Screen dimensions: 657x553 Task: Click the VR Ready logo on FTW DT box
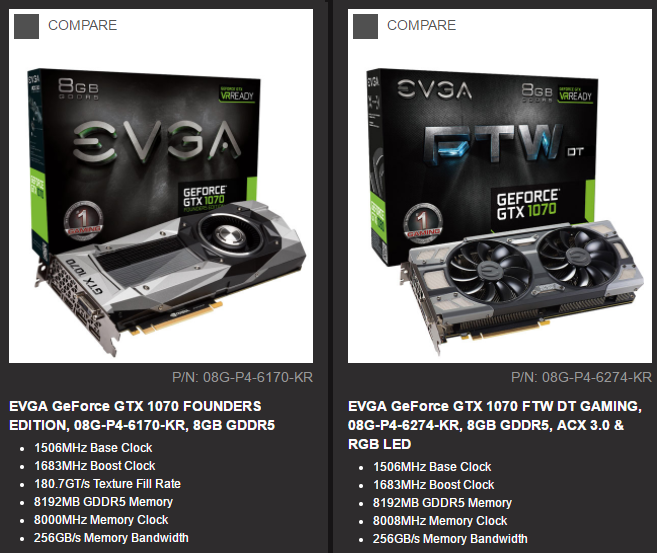576,94
